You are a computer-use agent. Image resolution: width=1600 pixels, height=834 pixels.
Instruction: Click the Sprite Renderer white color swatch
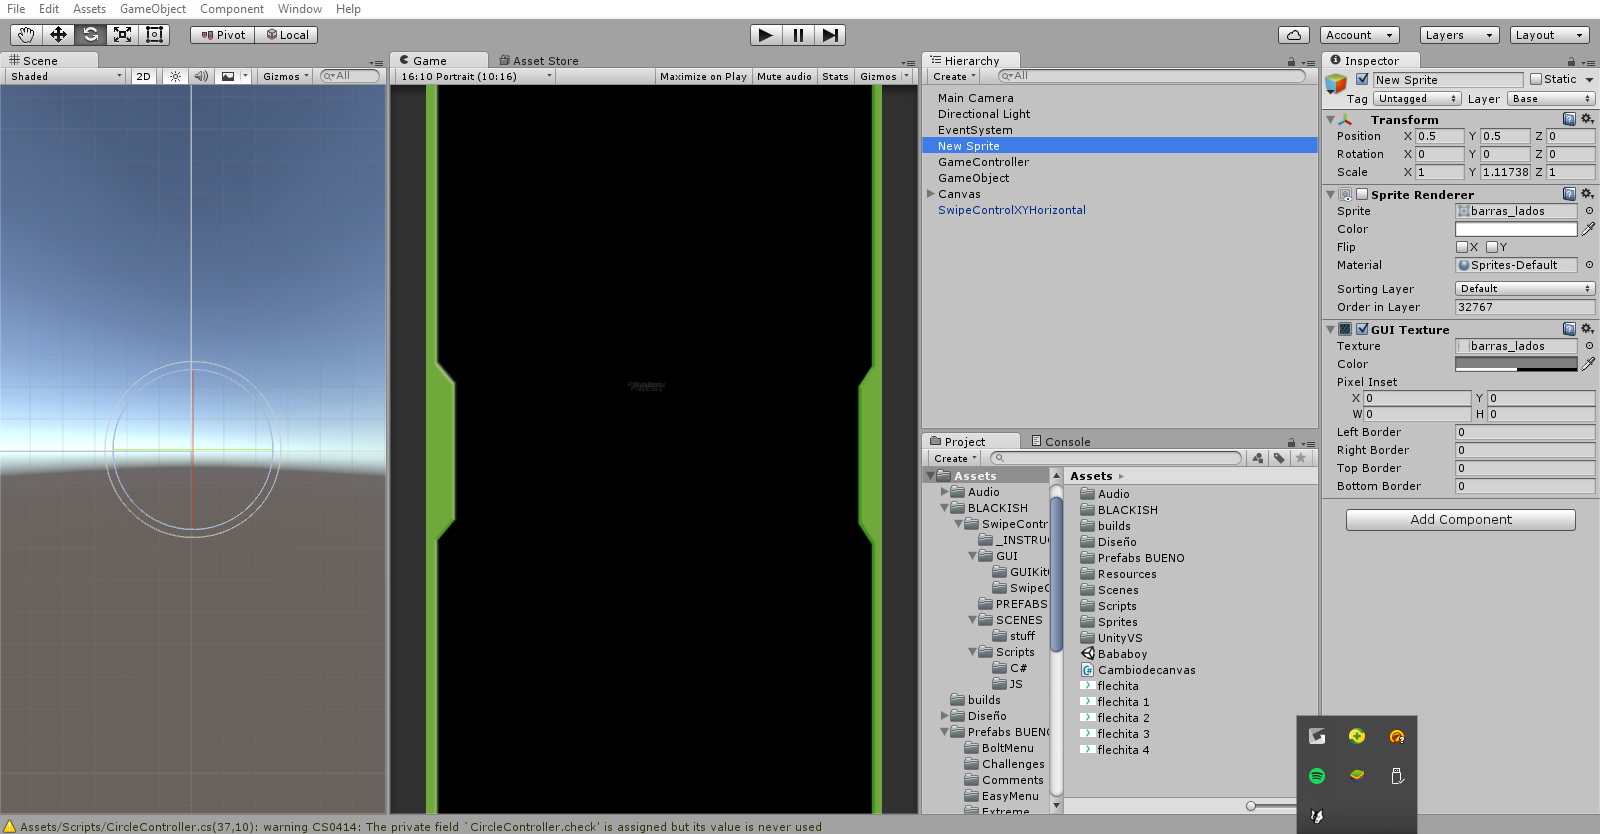tap(1516, 229)
